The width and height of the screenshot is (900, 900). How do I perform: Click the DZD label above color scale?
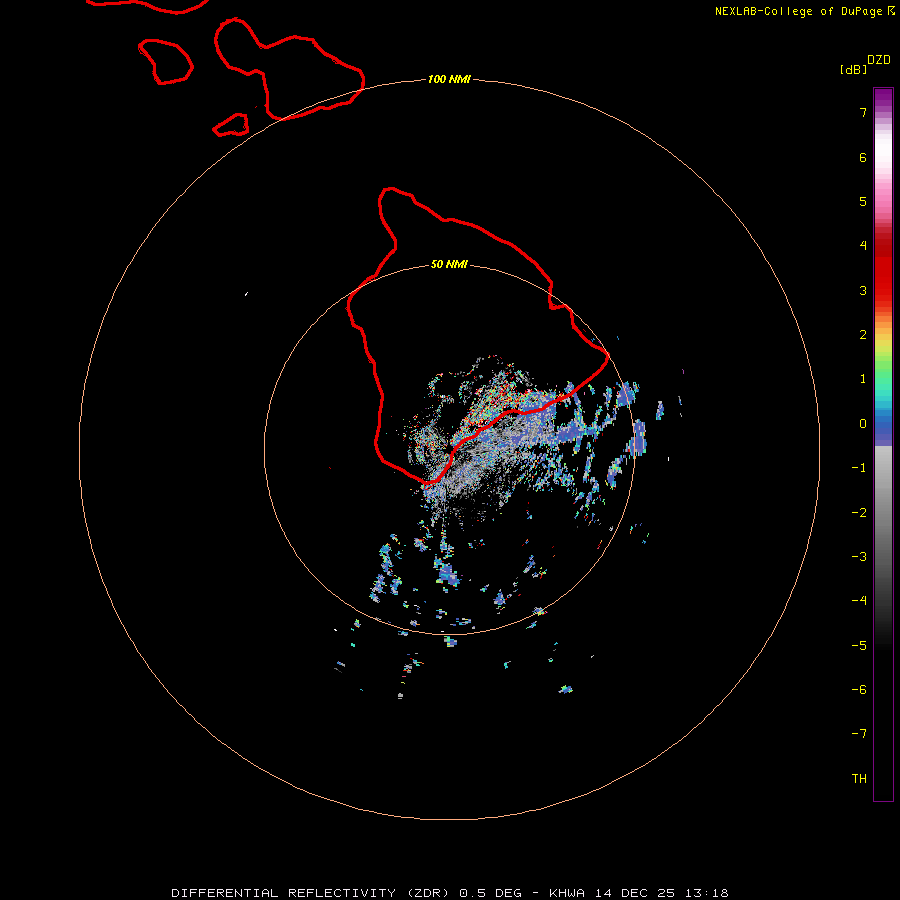click(x=879, y=60)
